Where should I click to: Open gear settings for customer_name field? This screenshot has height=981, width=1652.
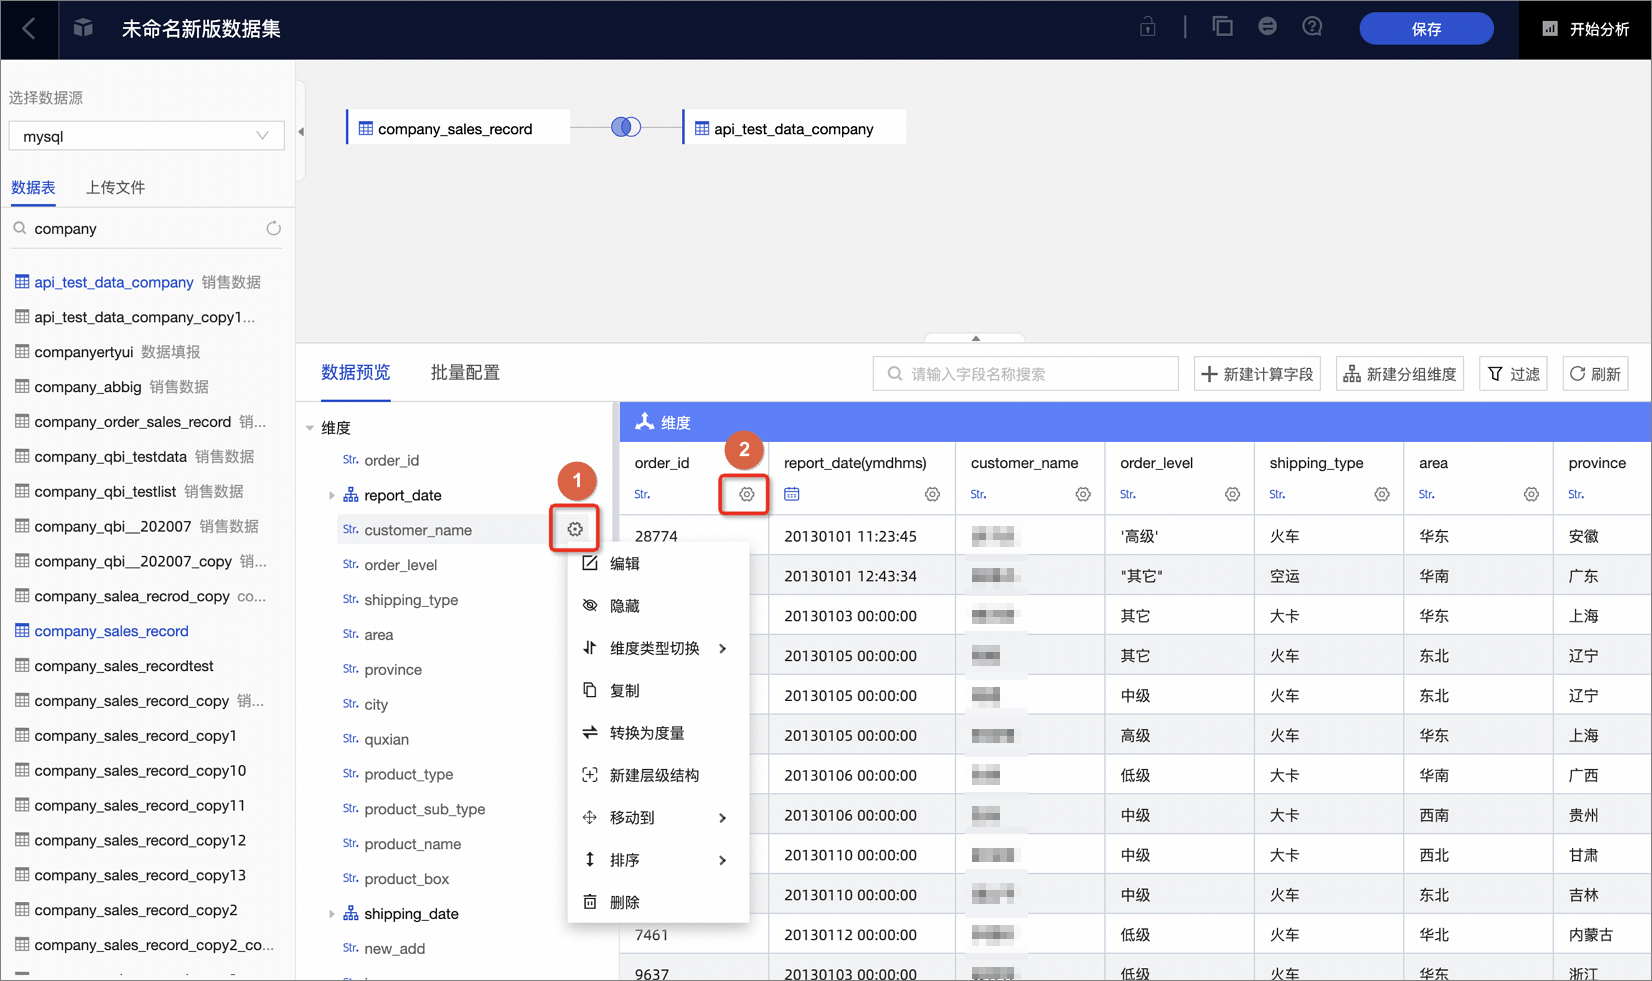(575, 529)
